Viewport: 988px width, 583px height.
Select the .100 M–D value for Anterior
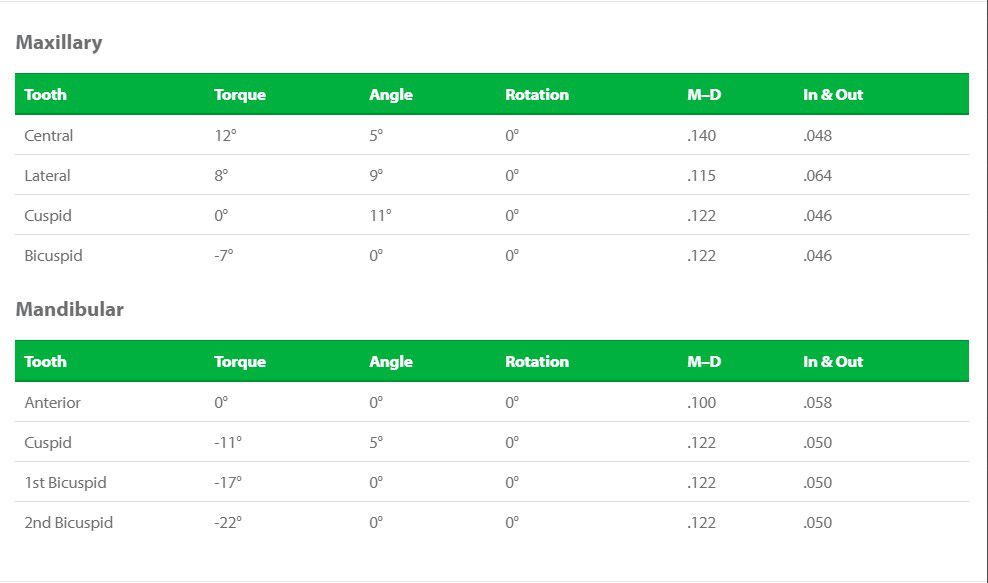tap(701, 403)
